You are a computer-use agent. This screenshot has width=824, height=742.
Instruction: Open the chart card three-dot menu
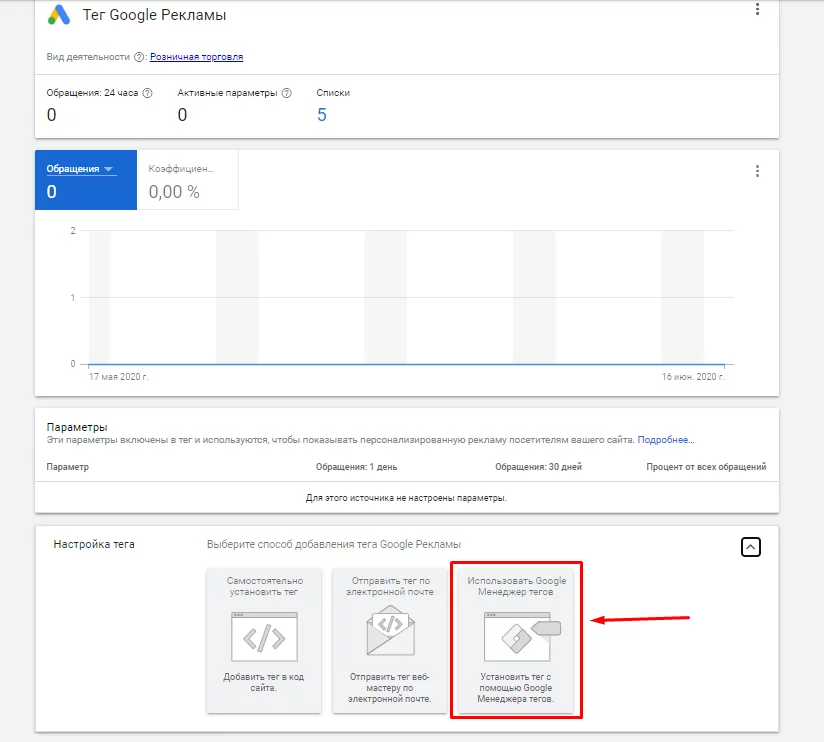pyautogui.click(x=757, y=171)
